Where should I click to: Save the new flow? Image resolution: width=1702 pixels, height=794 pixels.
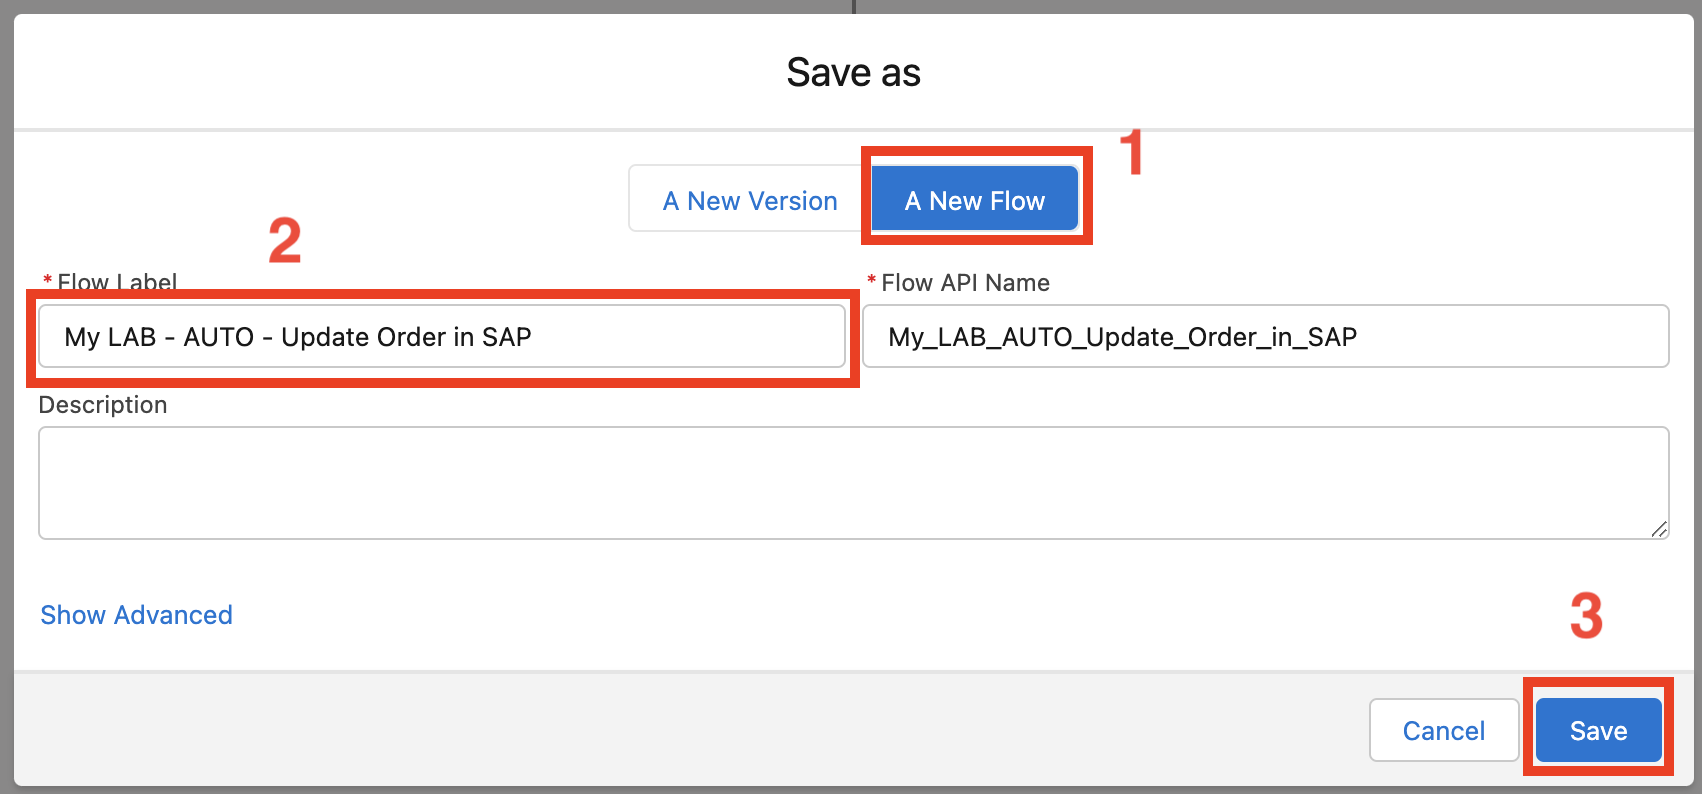tap(1597, 731)
